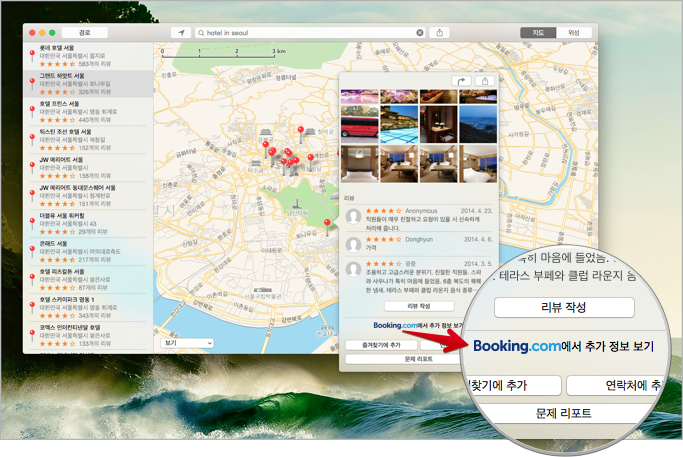Switch to the 지도 map view tab
Screen dimensions: 683x457
pyautogui.click(x=538, y=33)
